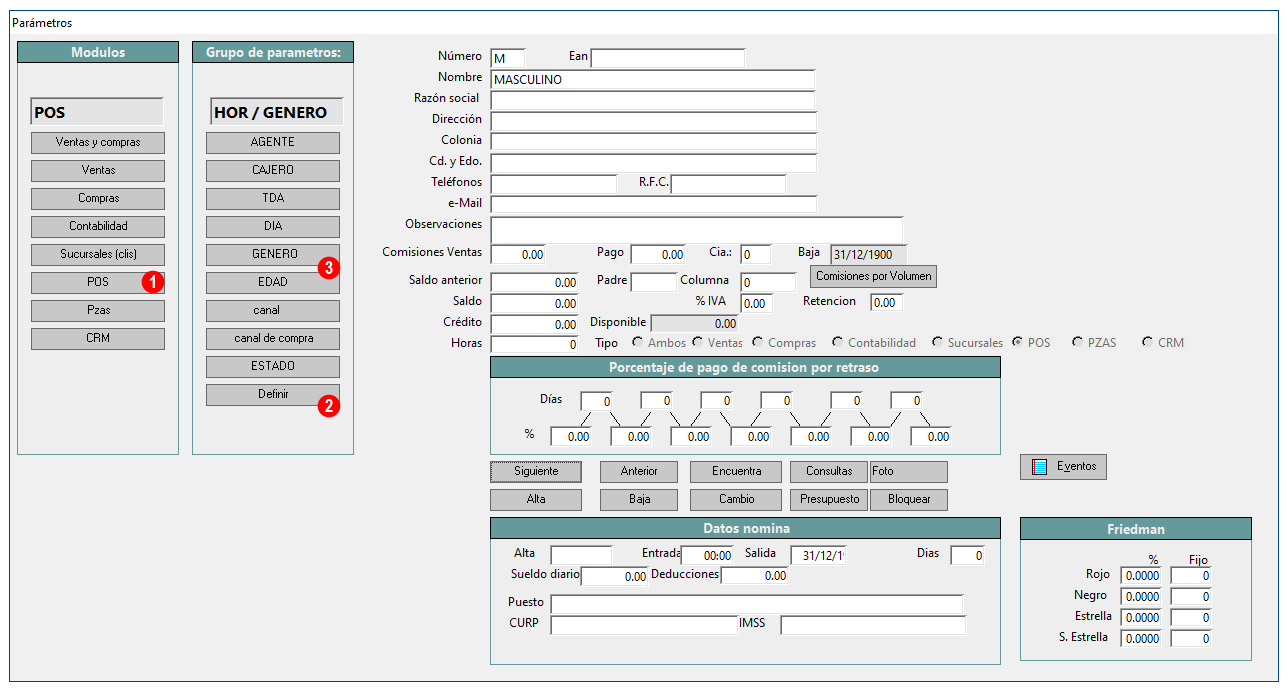
Task: Open the Compras module button
Action: (98, 198)
